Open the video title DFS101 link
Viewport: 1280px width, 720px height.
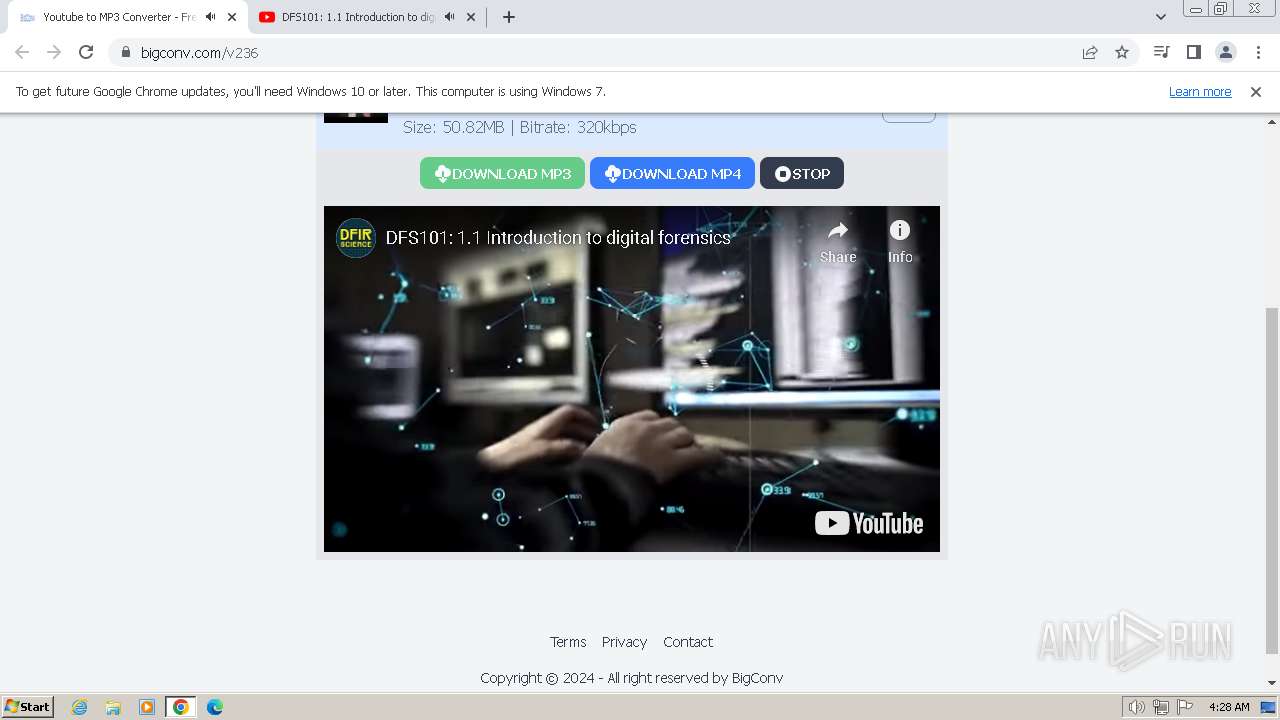pyautogui.click(x=558, y=238)
